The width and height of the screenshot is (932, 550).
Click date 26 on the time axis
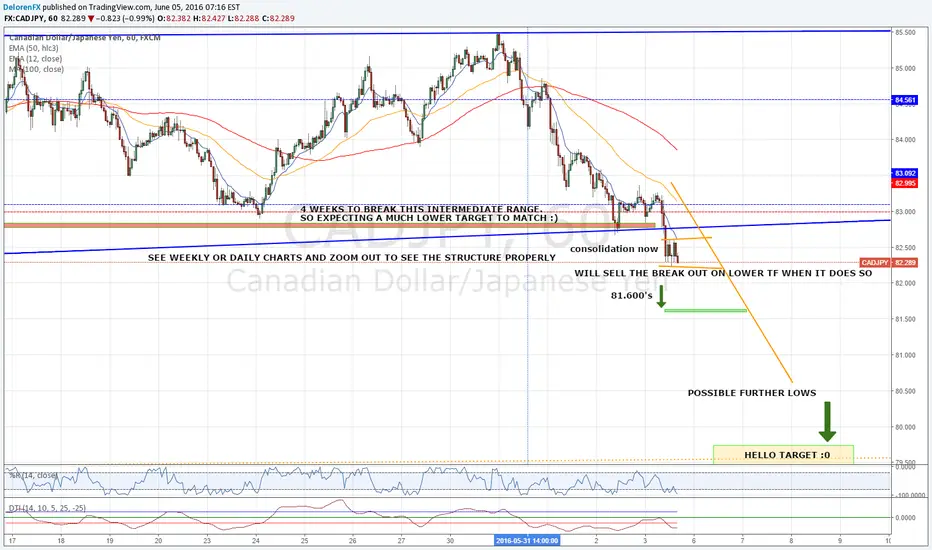[352, 540]
